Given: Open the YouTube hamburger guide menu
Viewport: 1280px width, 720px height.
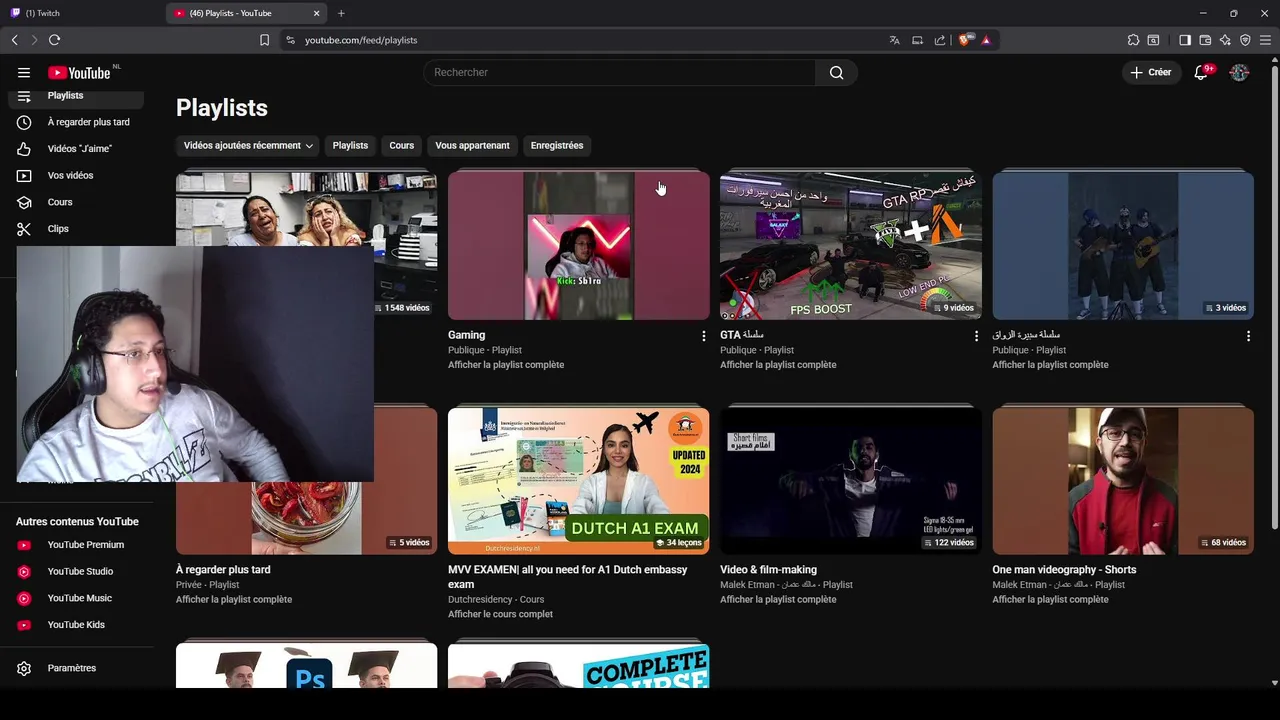Looking at the screenshot, I should click(24, 73).
